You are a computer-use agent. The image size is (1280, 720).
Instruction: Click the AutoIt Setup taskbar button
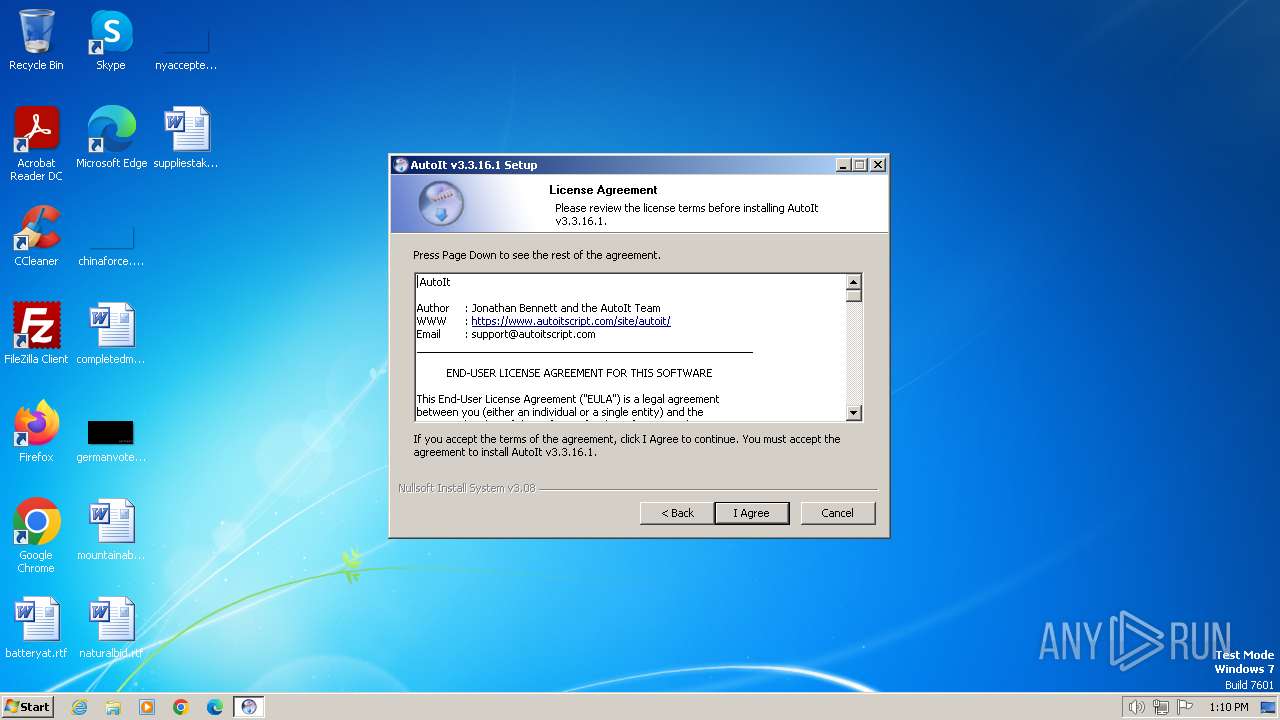click(x=249, y=707)
